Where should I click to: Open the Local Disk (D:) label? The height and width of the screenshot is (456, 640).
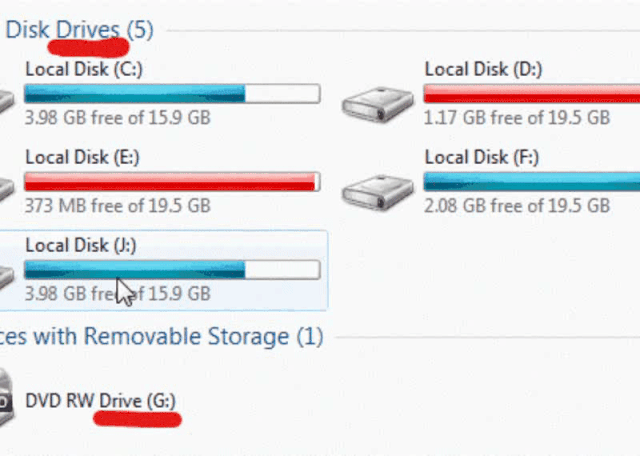coord(483,69)
